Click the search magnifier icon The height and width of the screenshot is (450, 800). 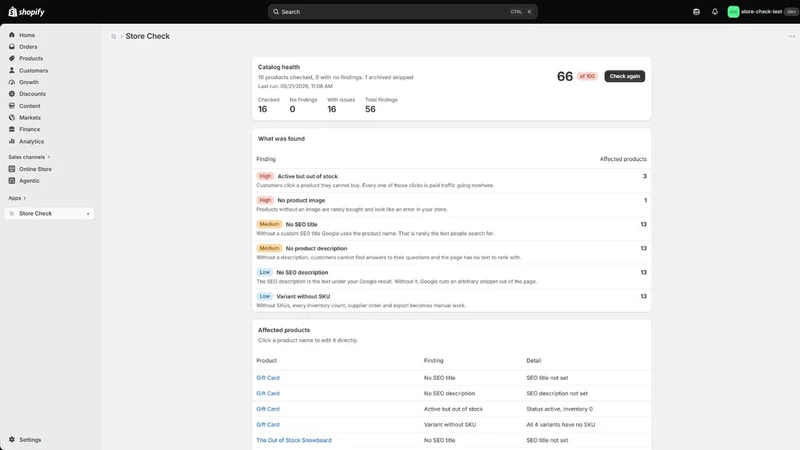(x=276, y=12)
